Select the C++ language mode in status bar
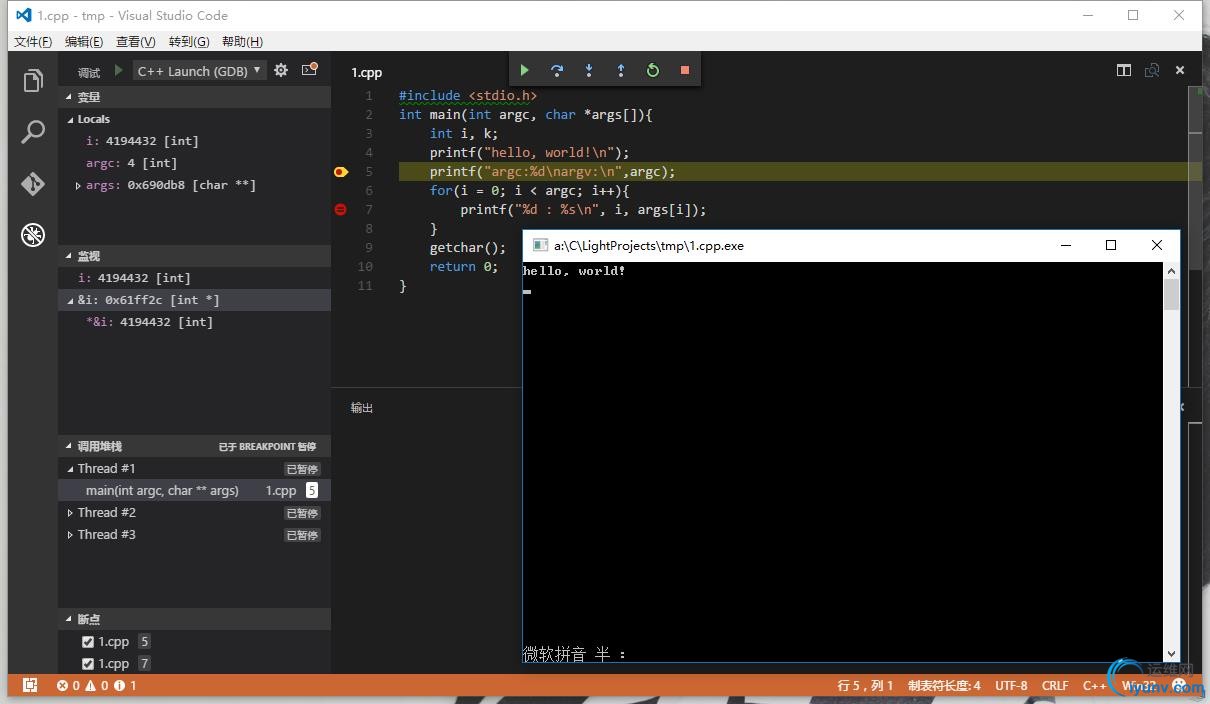The image size is (1210, 704). tap(1094, 686)
